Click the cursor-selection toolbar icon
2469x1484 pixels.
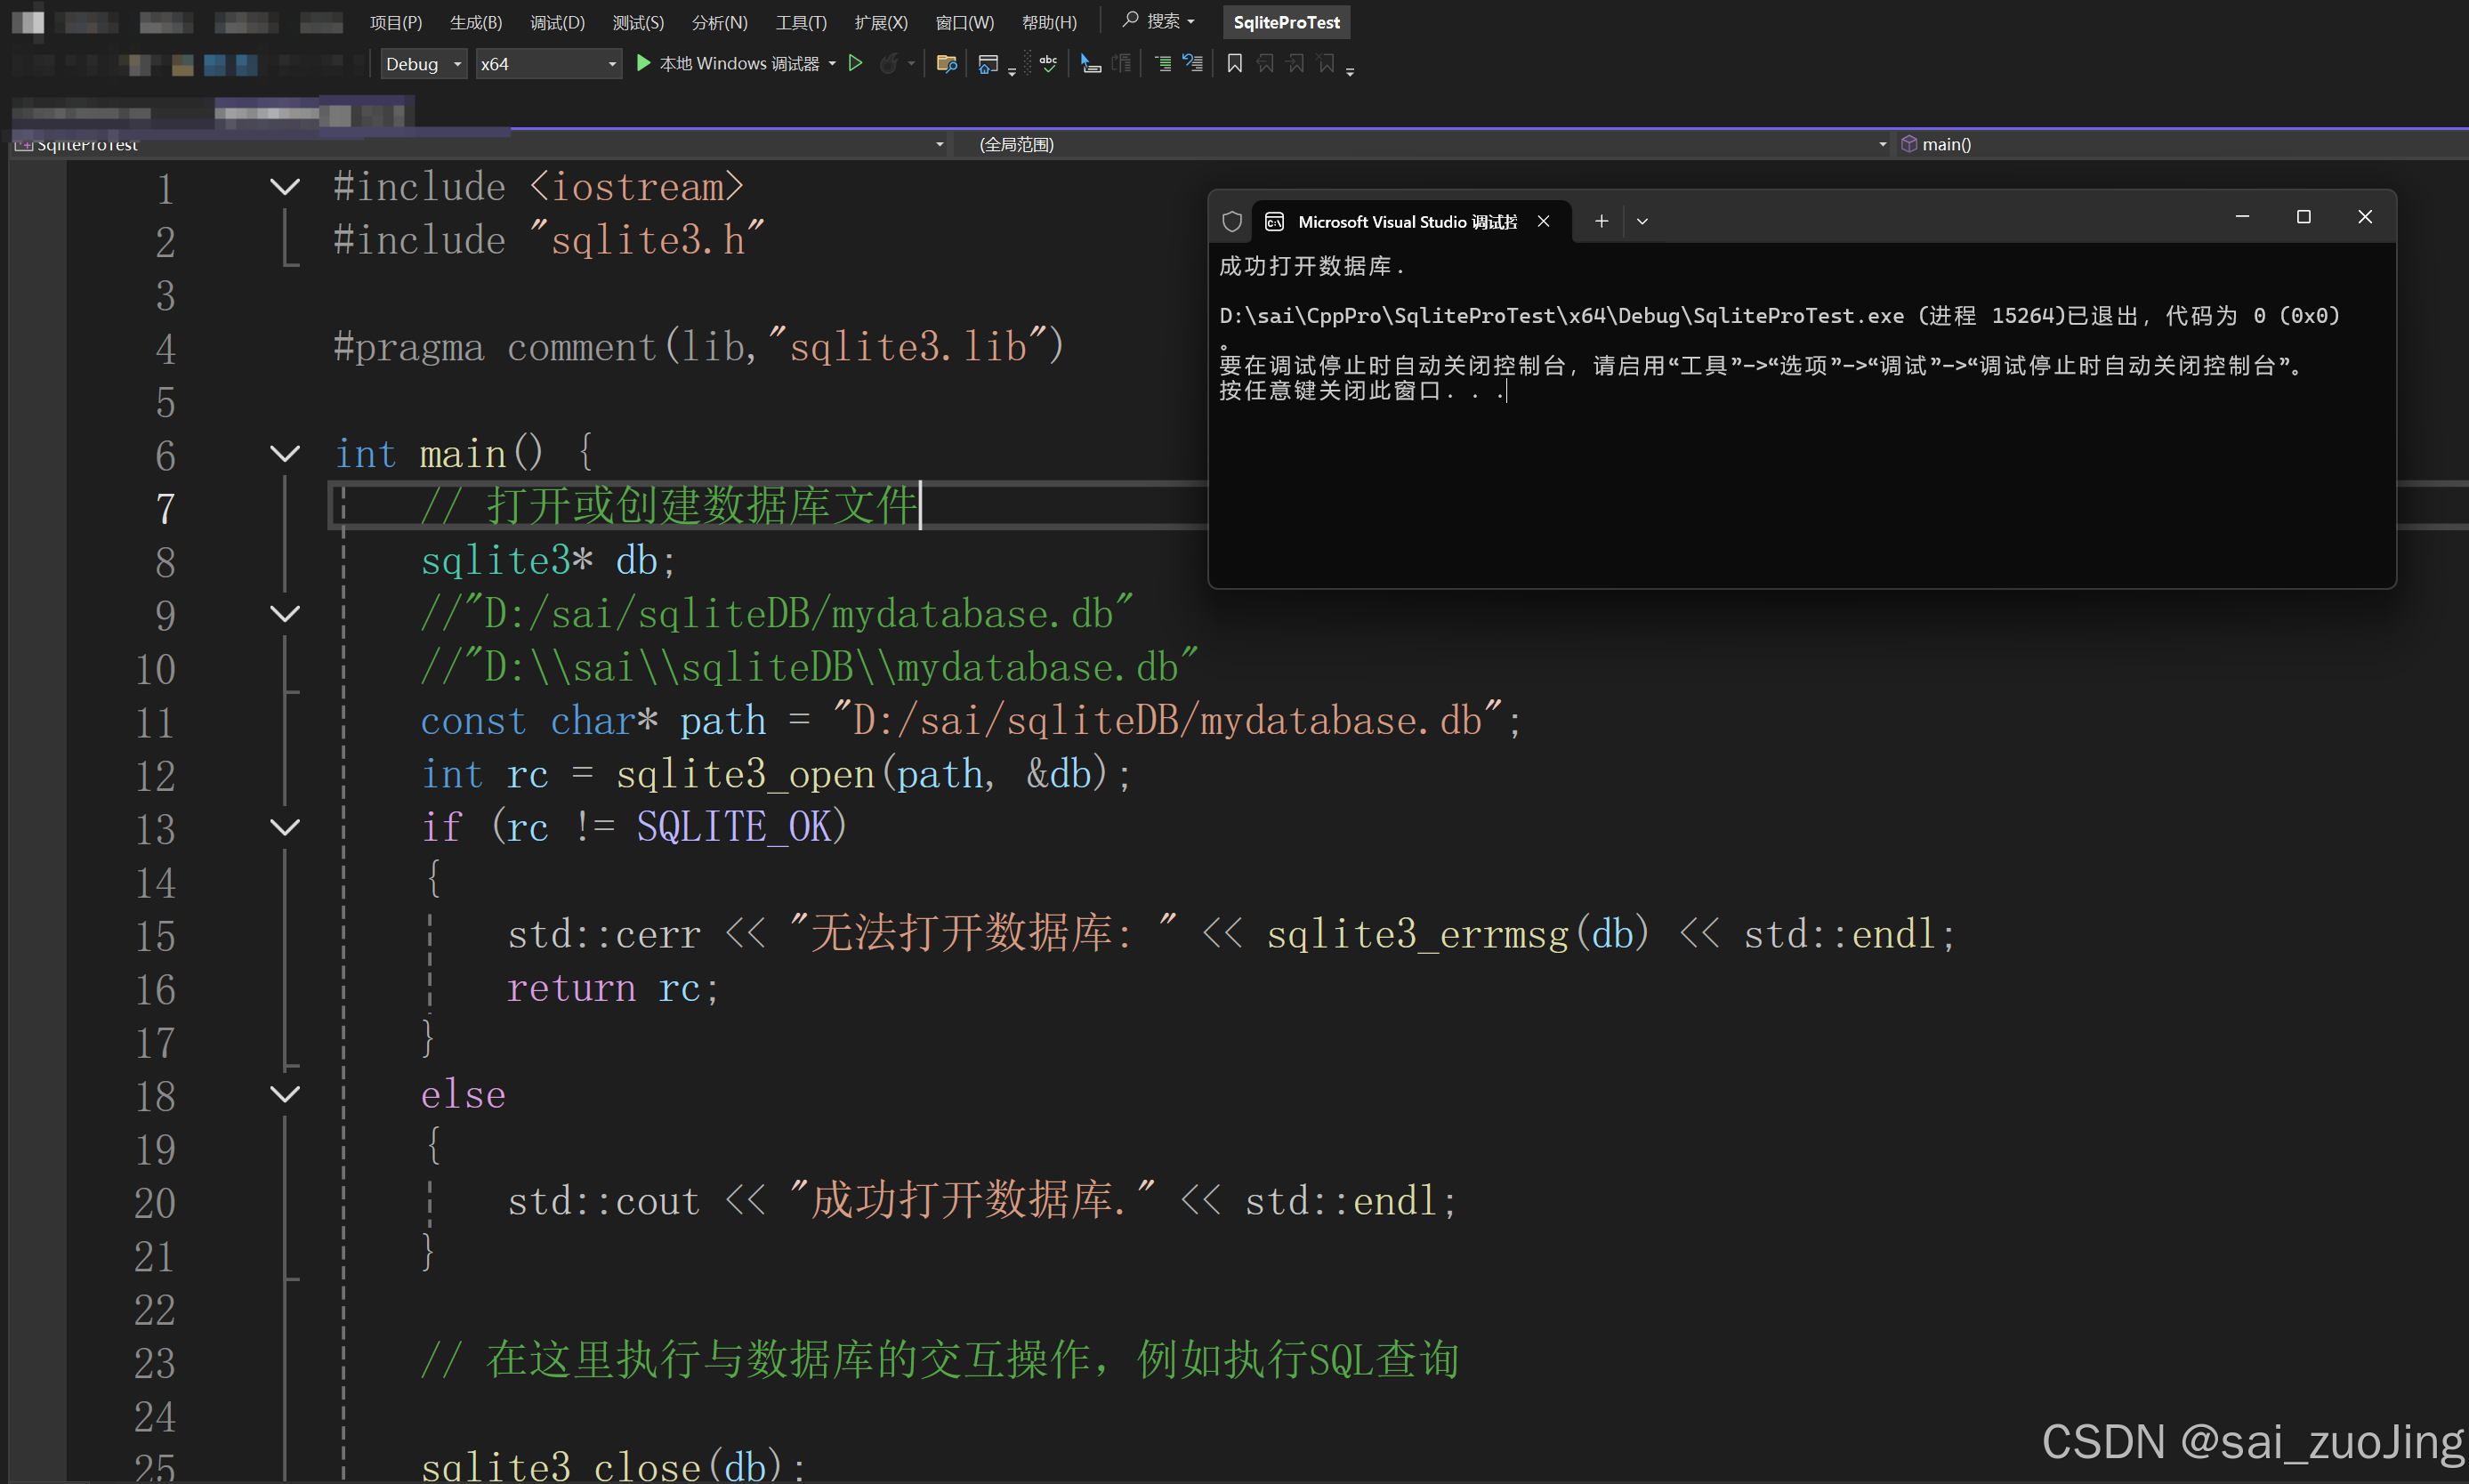1091,64
